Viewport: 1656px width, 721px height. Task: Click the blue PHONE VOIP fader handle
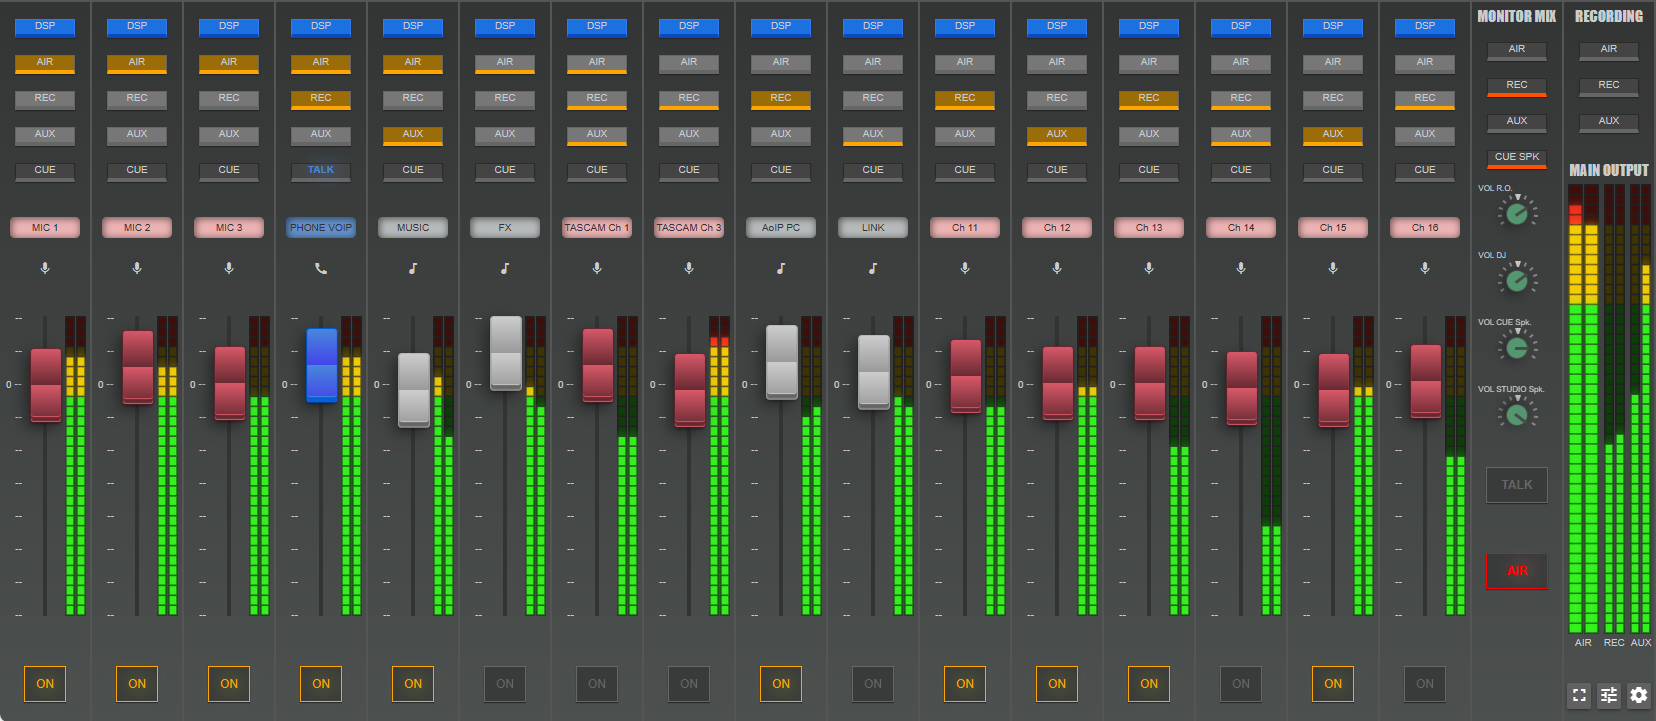coord(321,365)
